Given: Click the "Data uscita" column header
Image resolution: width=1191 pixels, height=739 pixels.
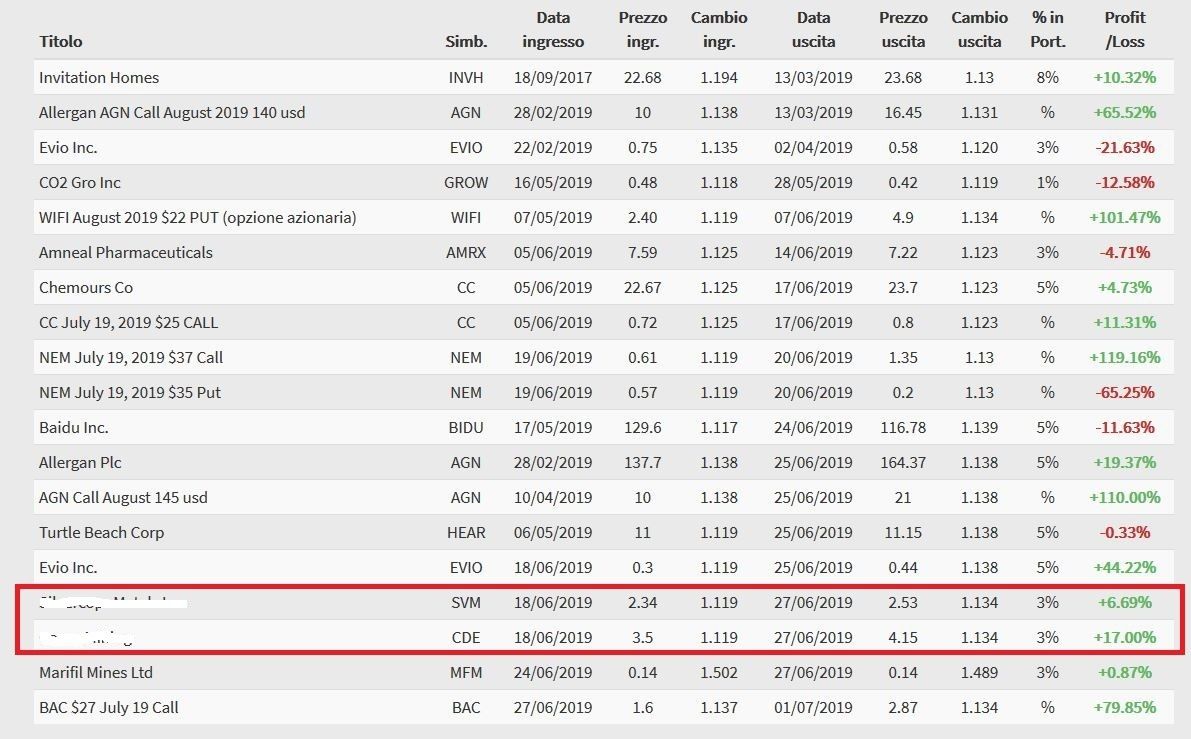Looking at the screenshot, I should pyautogui.click(x=813, y=30).
